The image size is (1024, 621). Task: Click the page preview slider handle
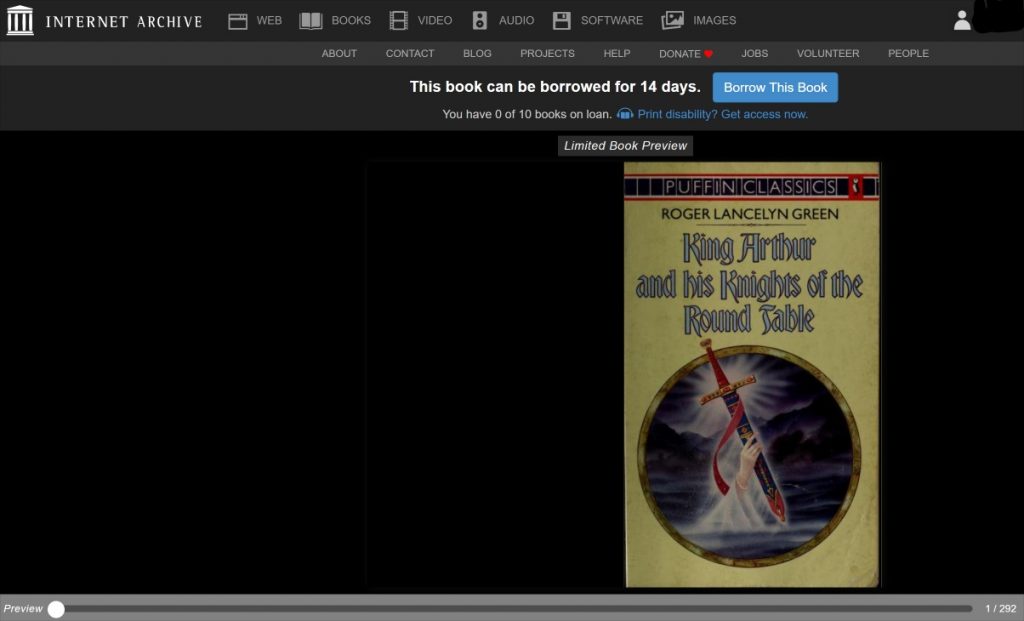tap(56, 608)
